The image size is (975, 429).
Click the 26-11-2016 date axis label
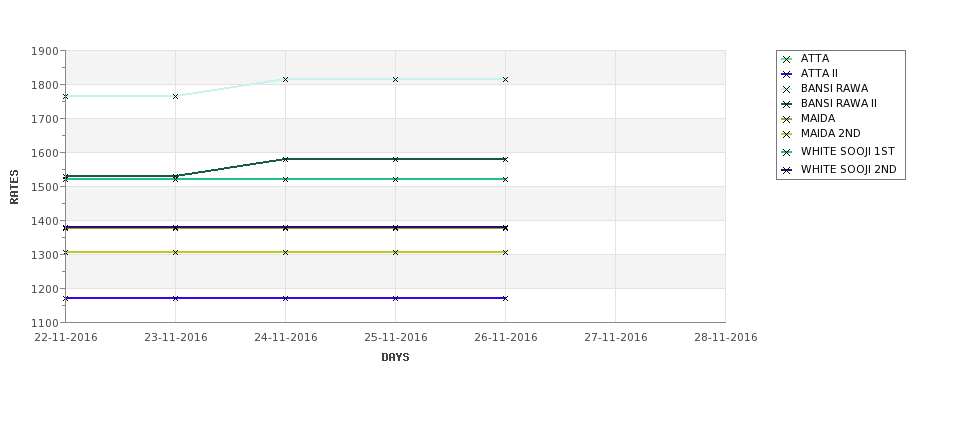pyautogui.click(x=506, y=338)
